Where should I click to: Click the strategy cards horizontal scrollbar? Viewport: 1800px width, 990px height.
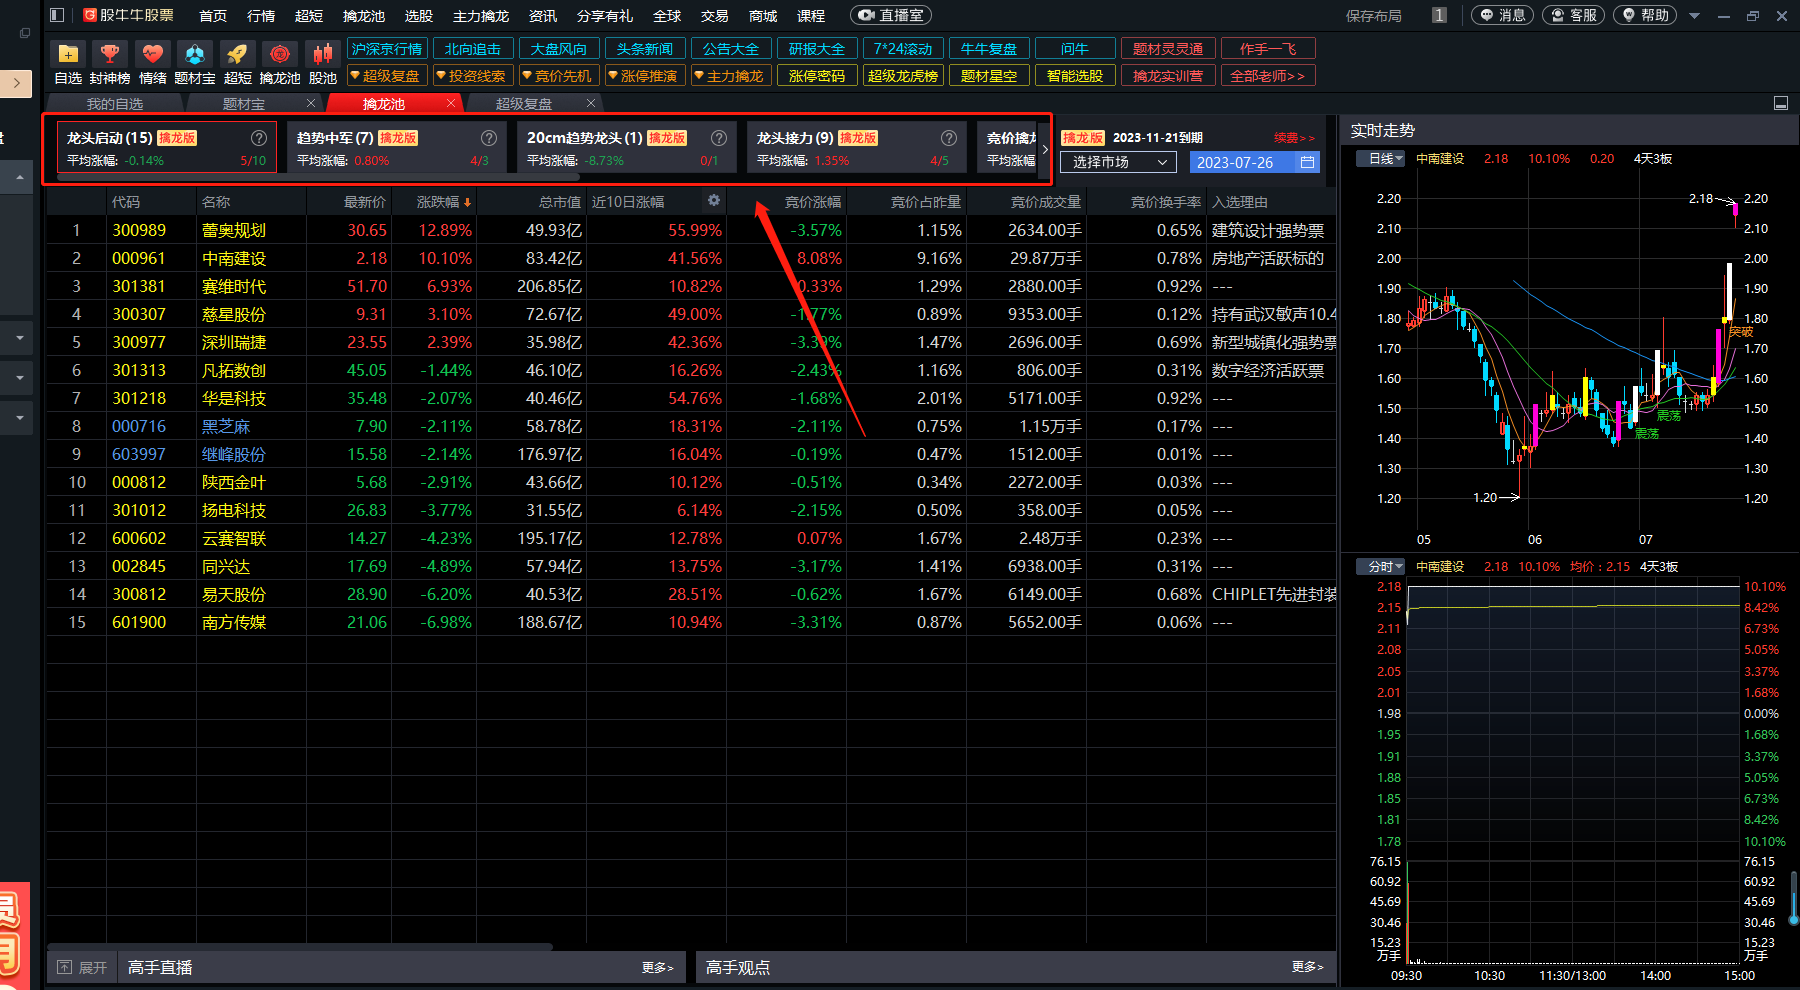pyautogui.click(x=318, y=178)
